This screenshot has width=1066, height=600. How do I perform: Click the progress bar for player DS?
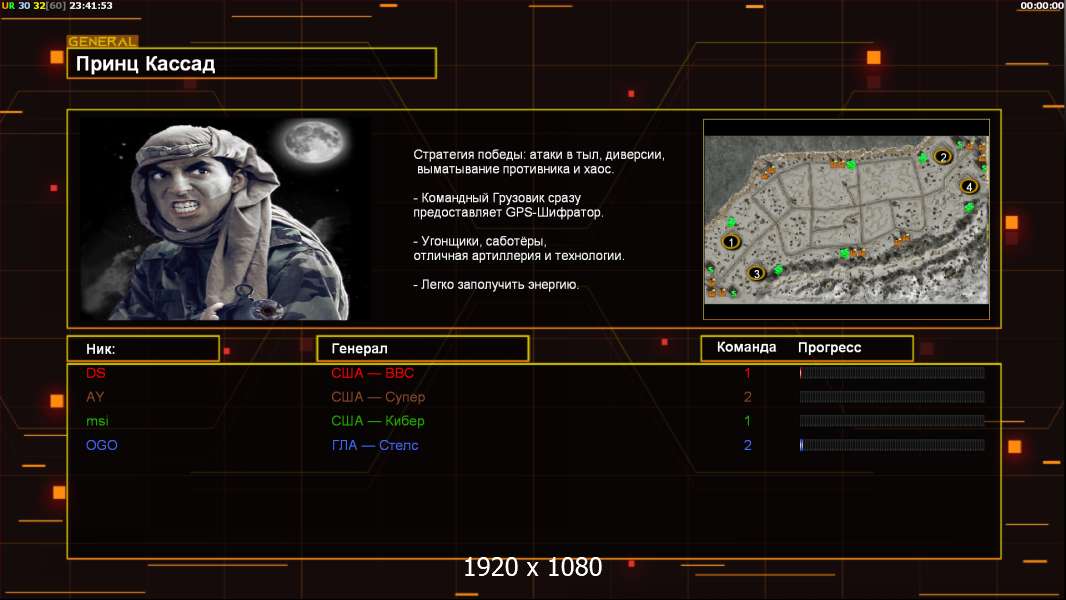click(892, 372)
